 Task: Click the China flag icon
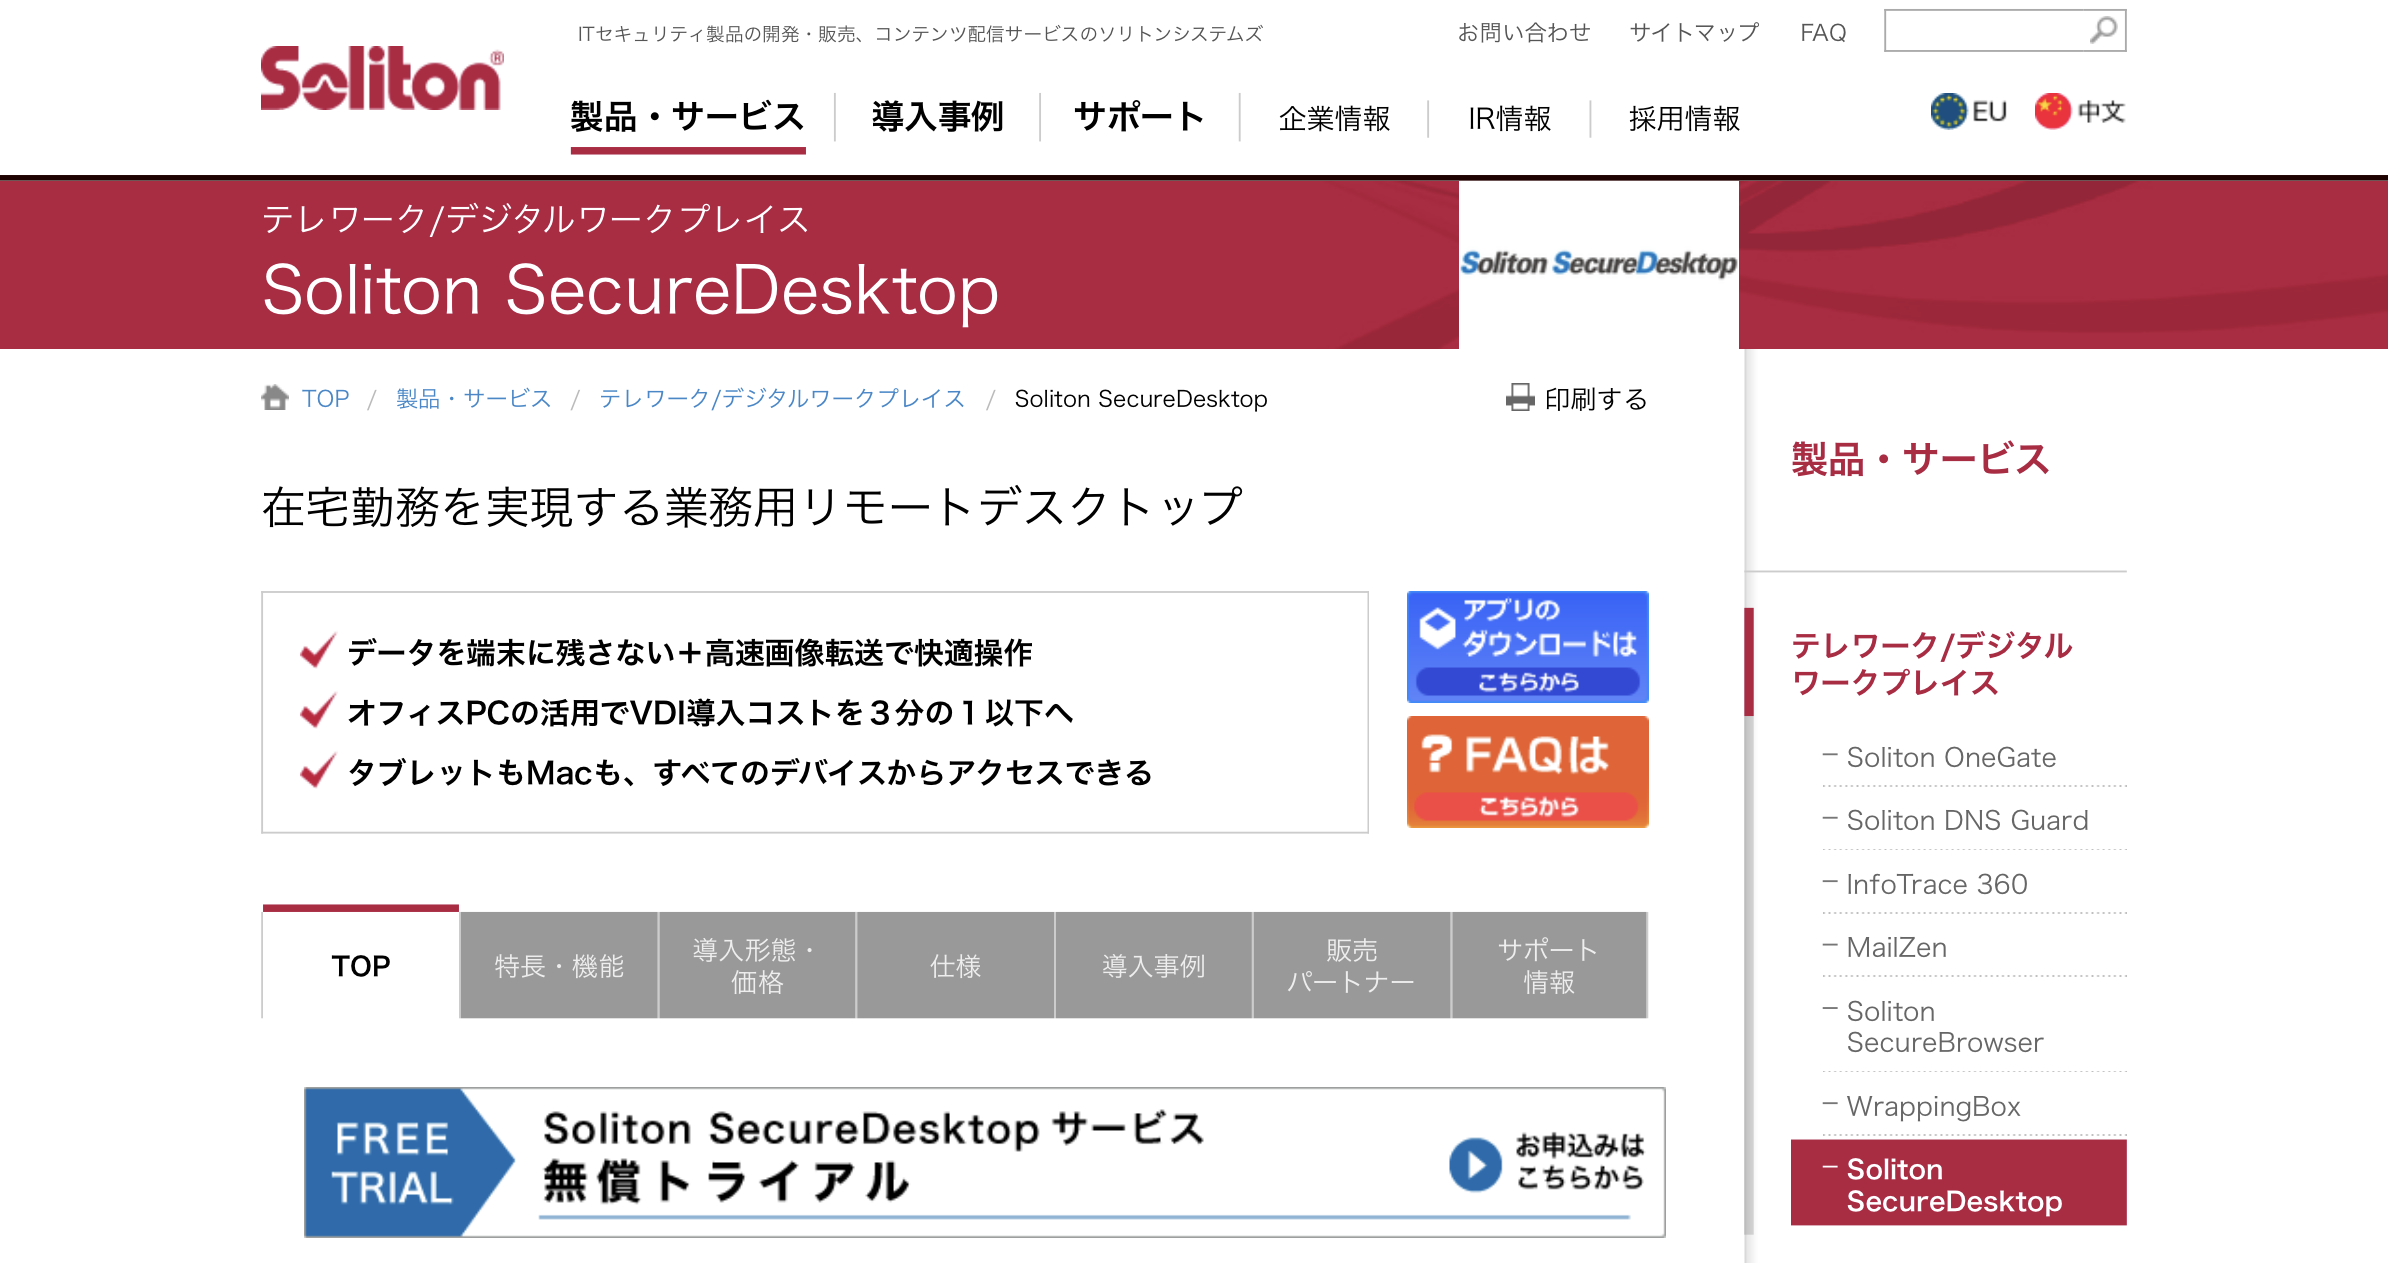coord(2052,111)
